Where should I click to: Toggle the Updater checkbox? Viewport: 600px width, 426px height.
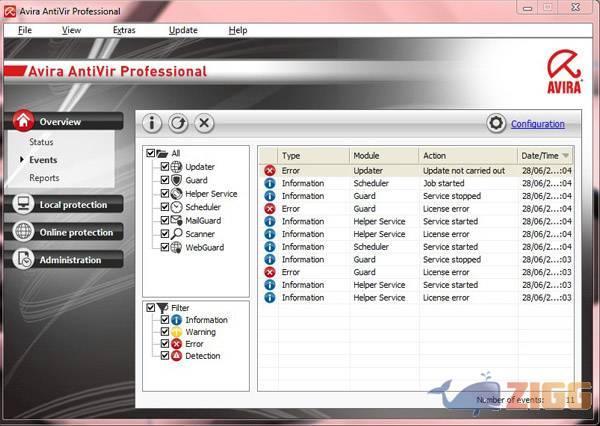[165, 166]
